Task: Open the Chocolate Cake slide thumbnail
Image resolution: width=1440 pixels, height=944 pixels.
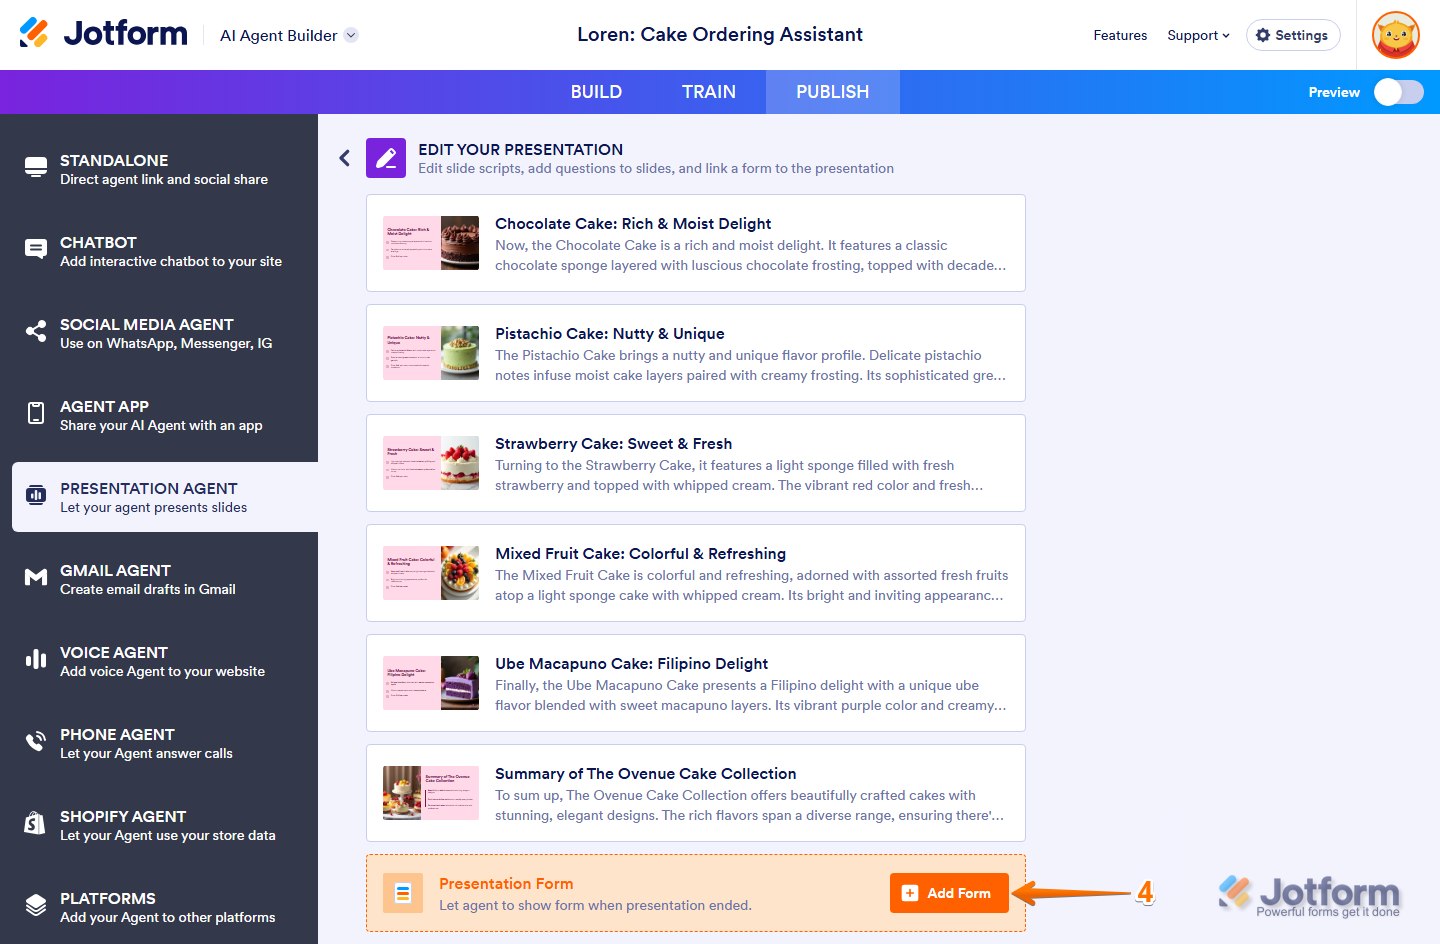Action: (431, 243)
